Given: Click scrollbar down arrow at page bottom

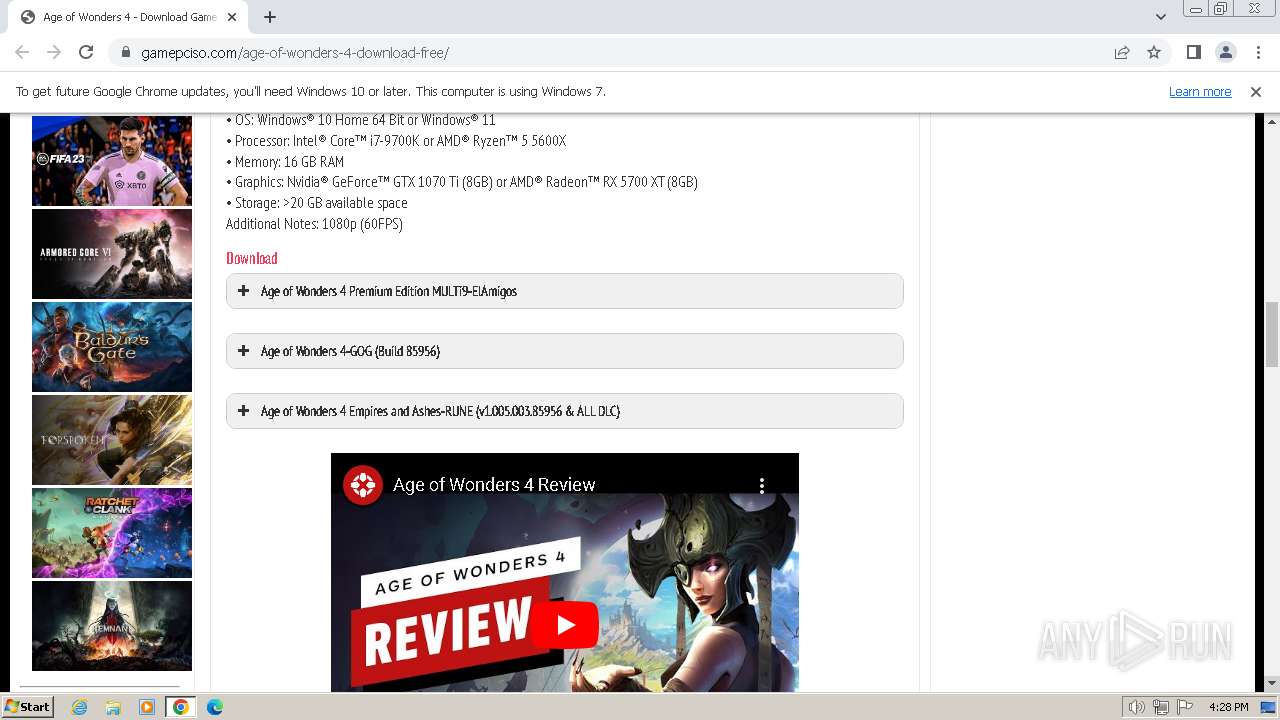Looking at the screenshot, I should click(1272, 683).
